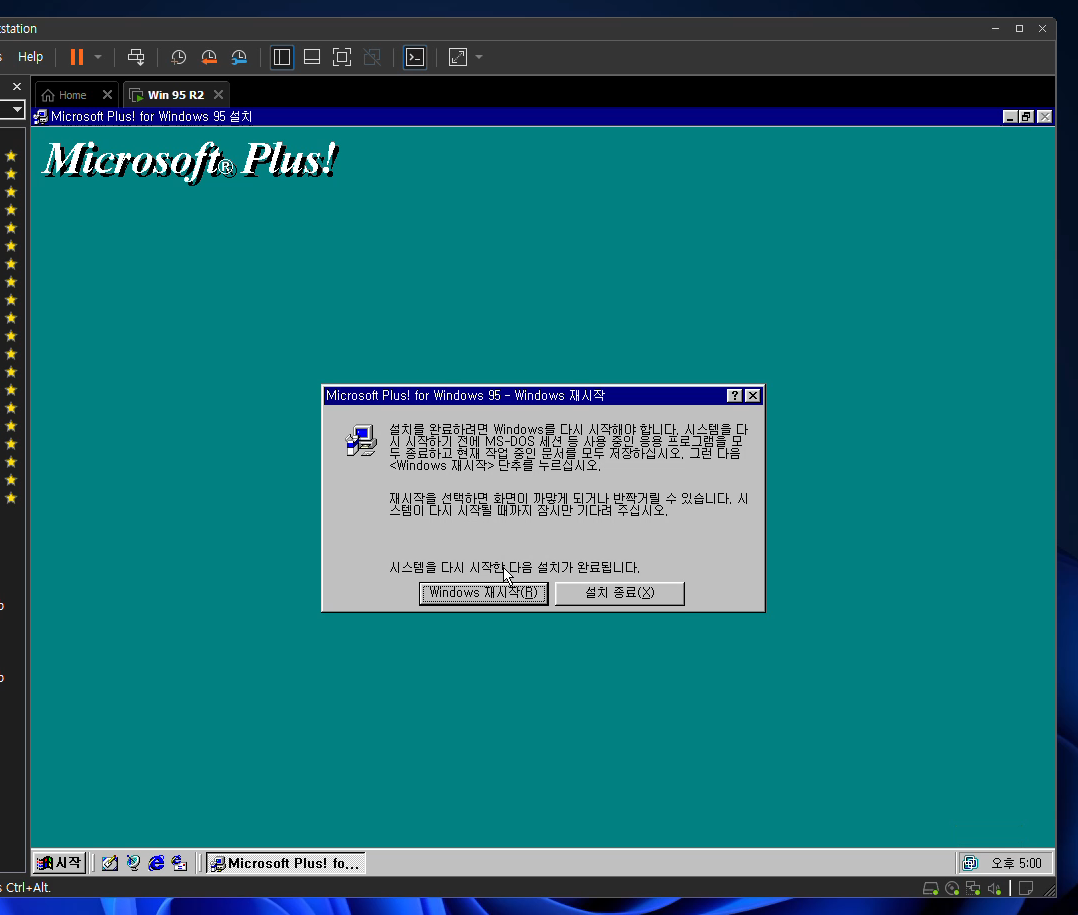The width and height of the screenshot is (1078, 915).
Task: Toggle the library sidebar panel view
Action: pos(281,57)
